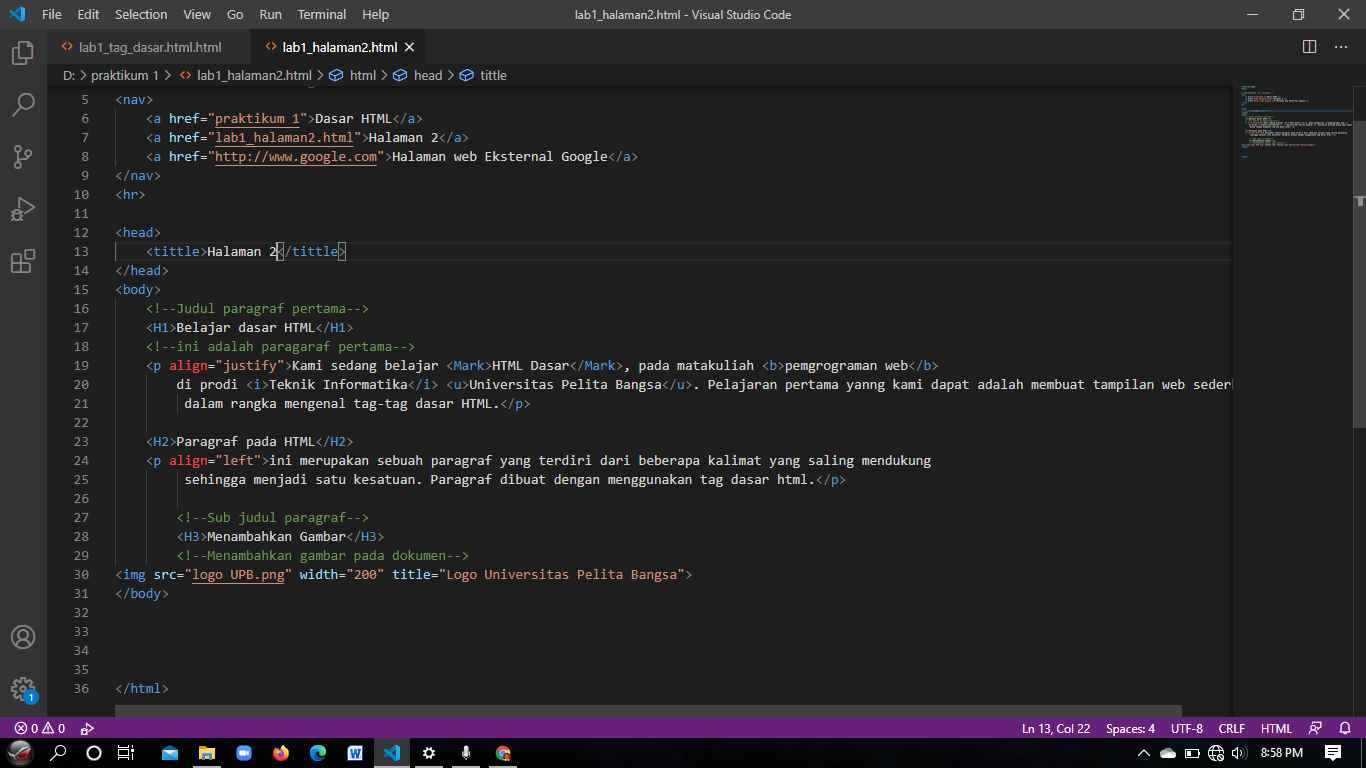Open the More Actions ellipsis menu
Viewport: 1366px width, 768px height.
[x=1341, y=45]
